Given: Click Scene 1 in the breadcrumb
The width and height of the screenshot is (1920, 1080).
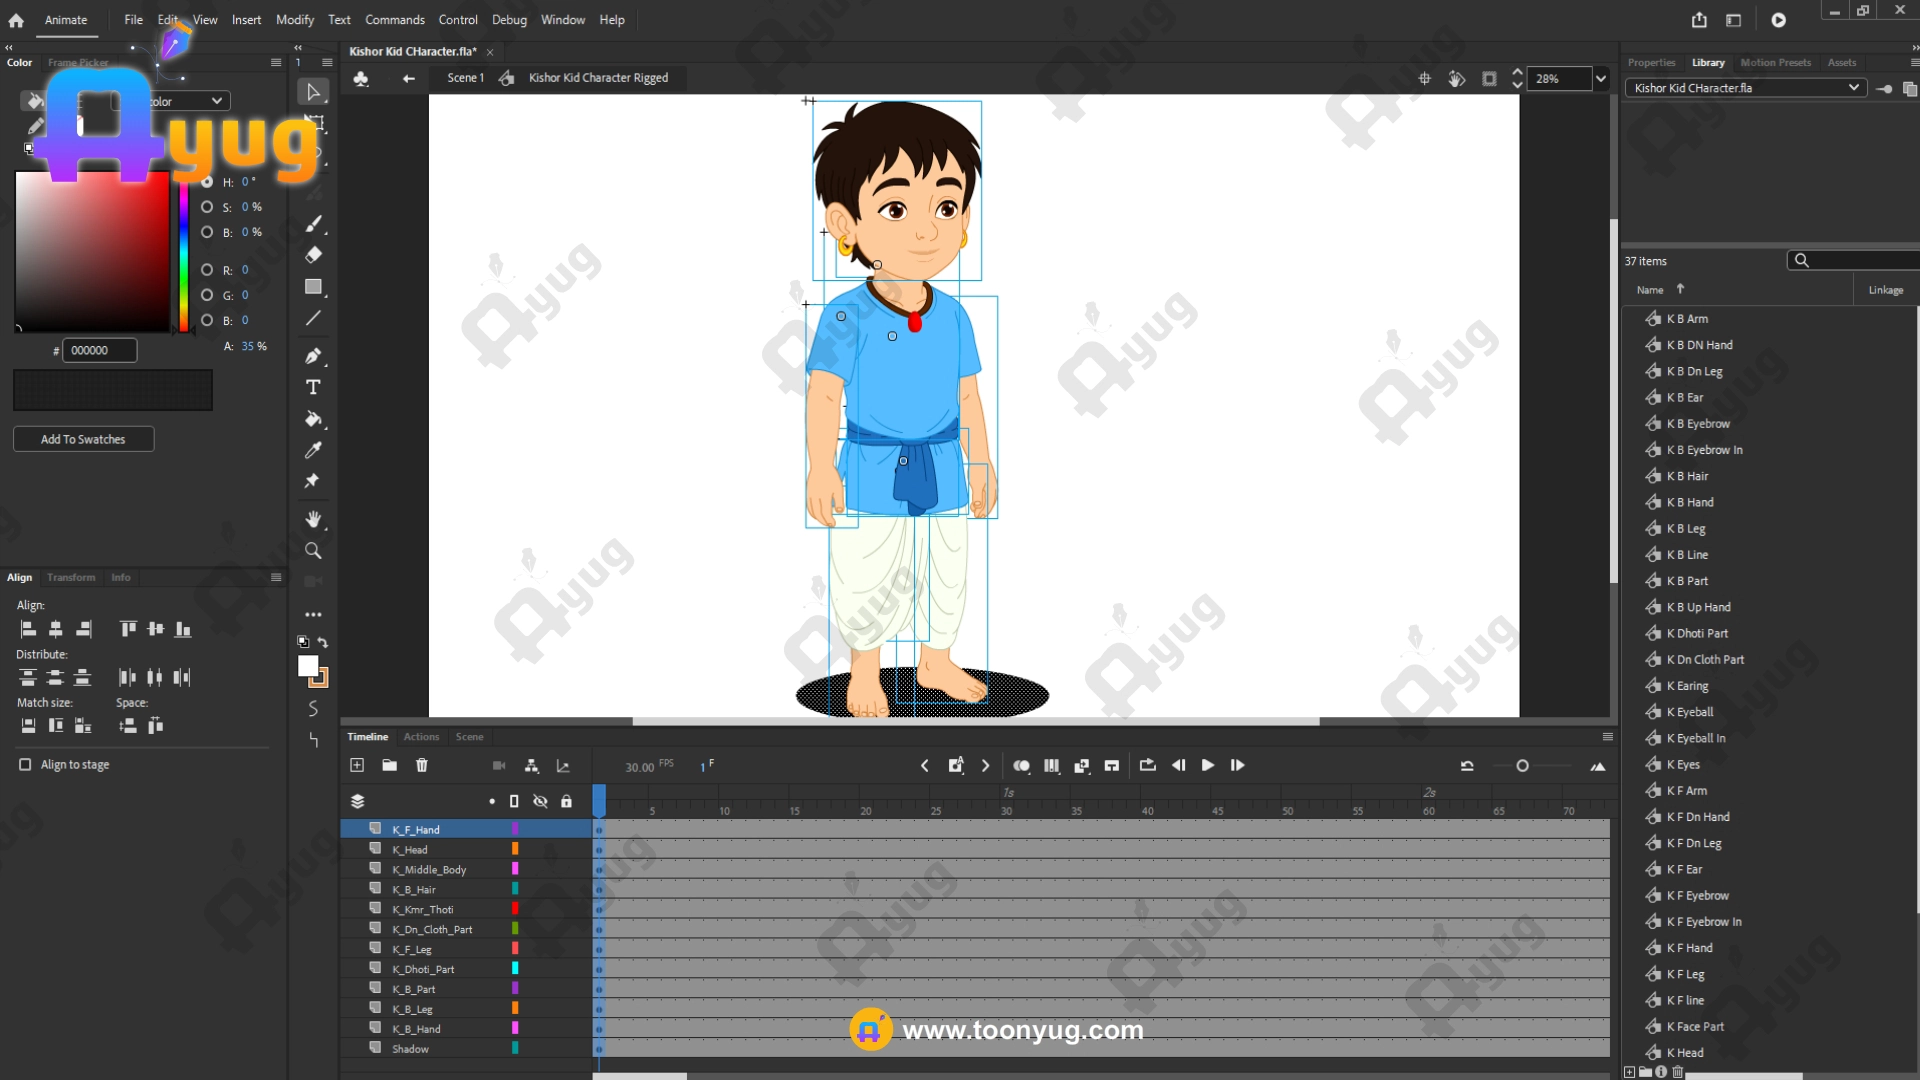Looking at the screenshot, I should [x=465, y=78].
